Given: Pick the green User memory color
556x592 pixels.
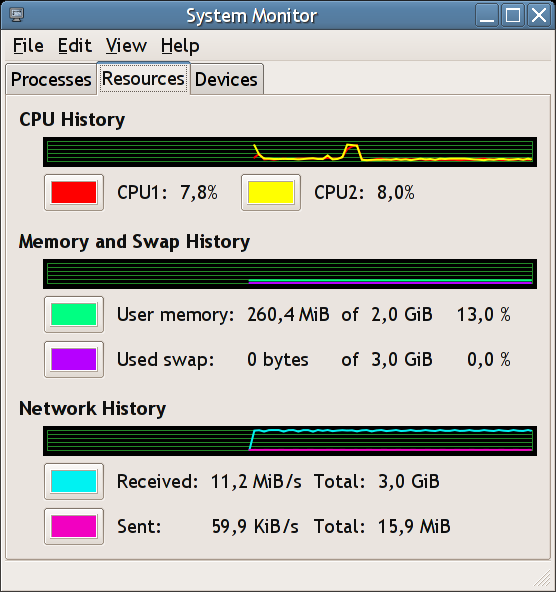Looking at the screenshot, I should [74, 314].
